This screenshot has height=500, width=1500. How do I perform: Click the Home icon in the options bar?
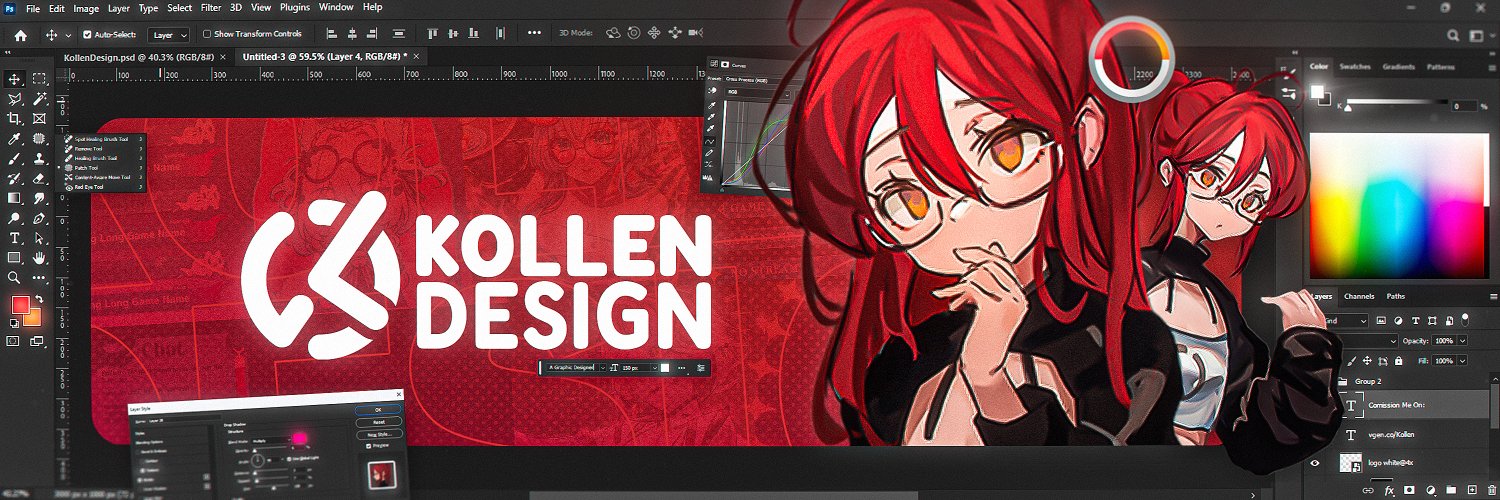tap(20, 34)
